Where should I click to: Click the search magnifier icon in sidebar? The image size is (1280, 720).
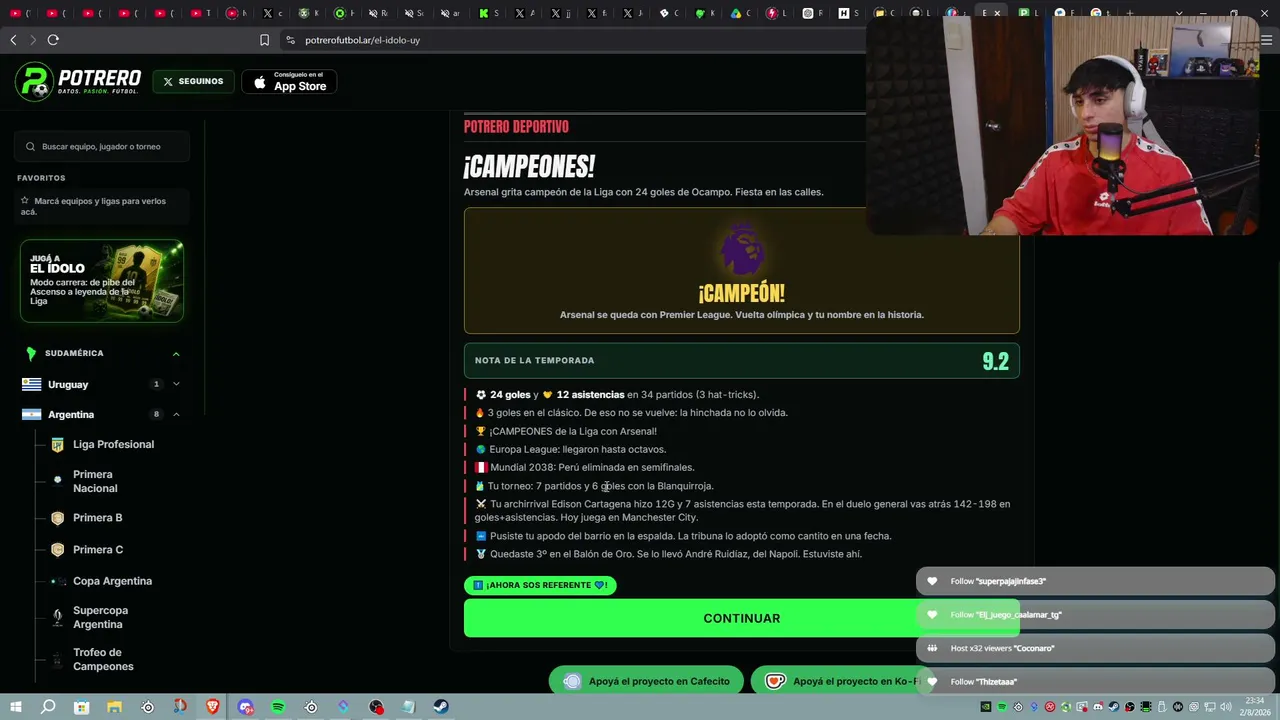click(x=30, y=146)
